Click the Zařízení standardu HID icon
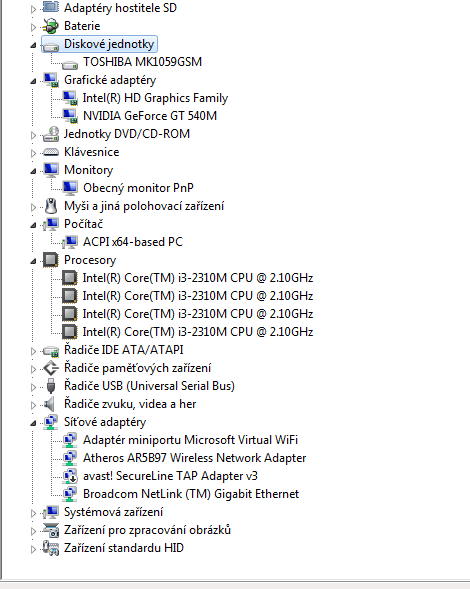470x589 pixels. pyautogui.click(x=51, y=548)
